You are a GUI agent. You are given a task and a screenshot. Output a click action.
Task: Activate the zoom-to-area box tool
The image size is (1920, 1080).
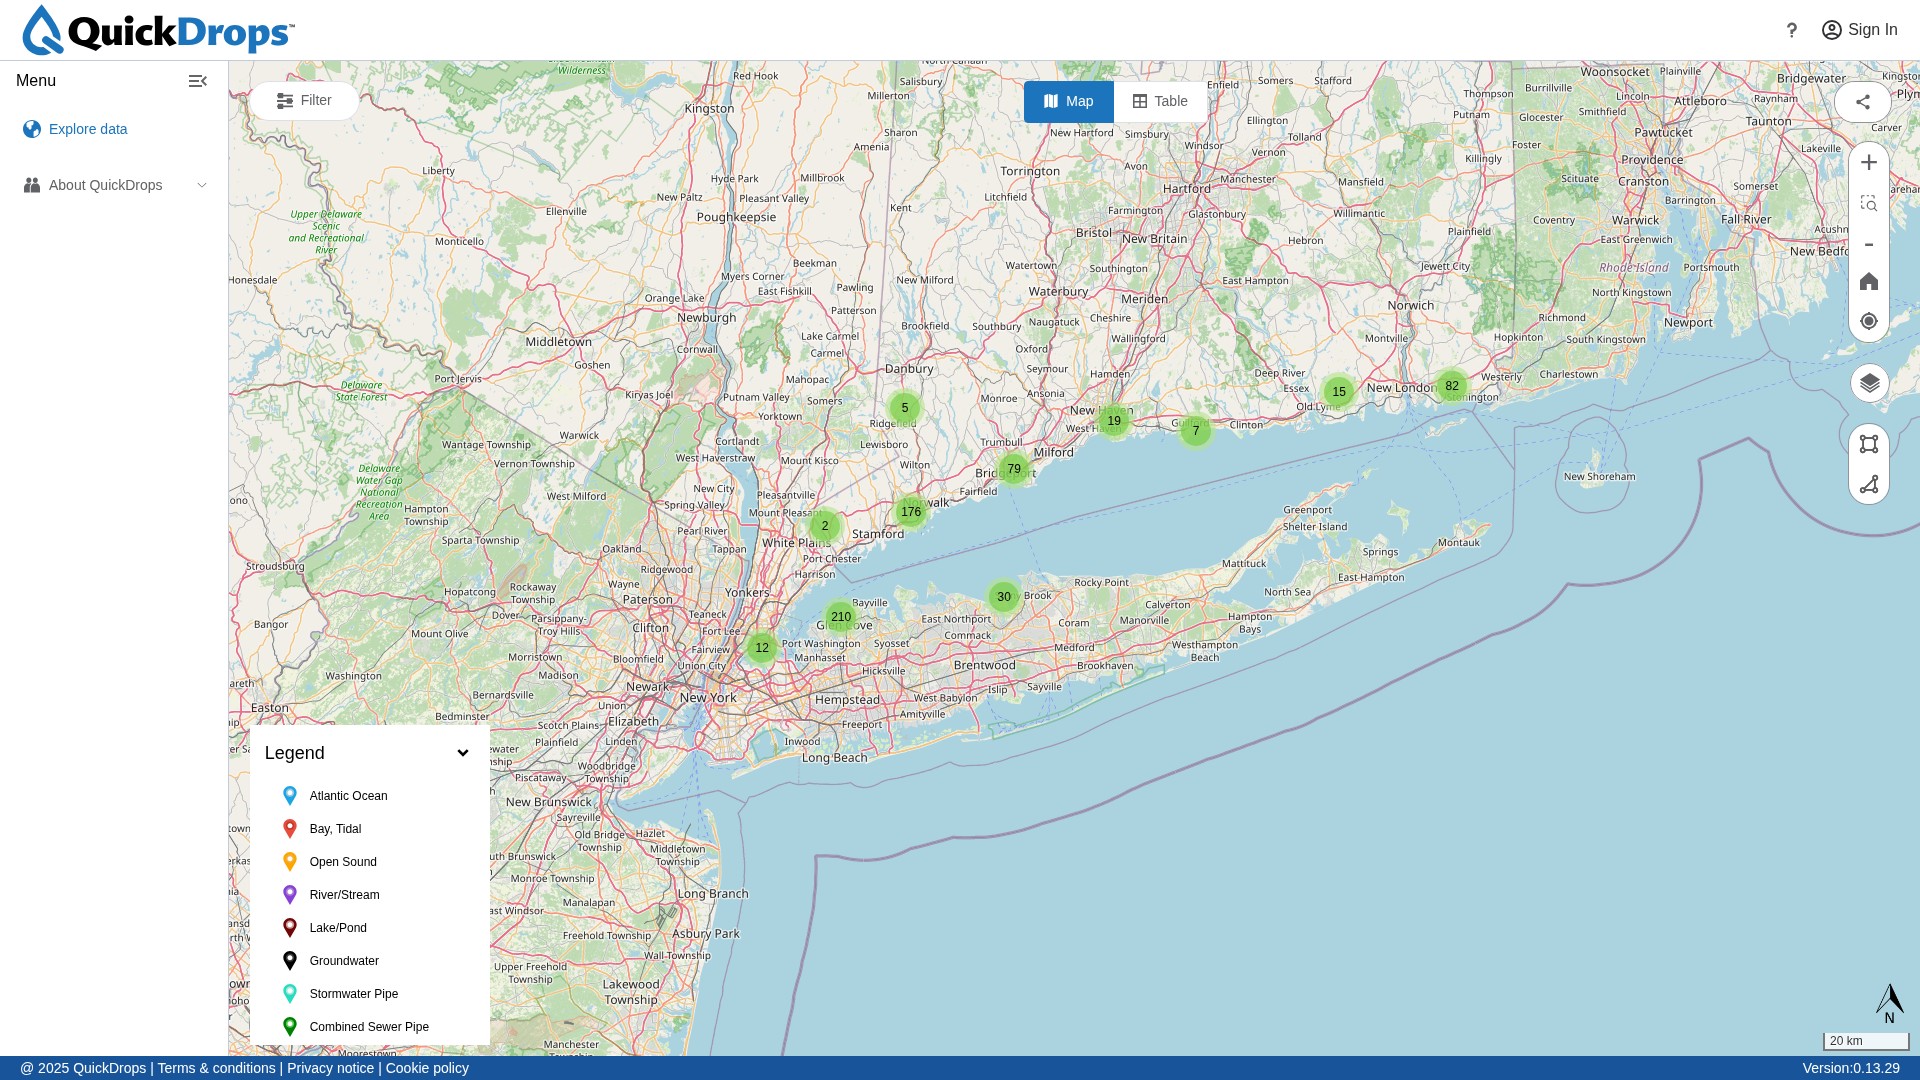click(x=1869, y=204)
